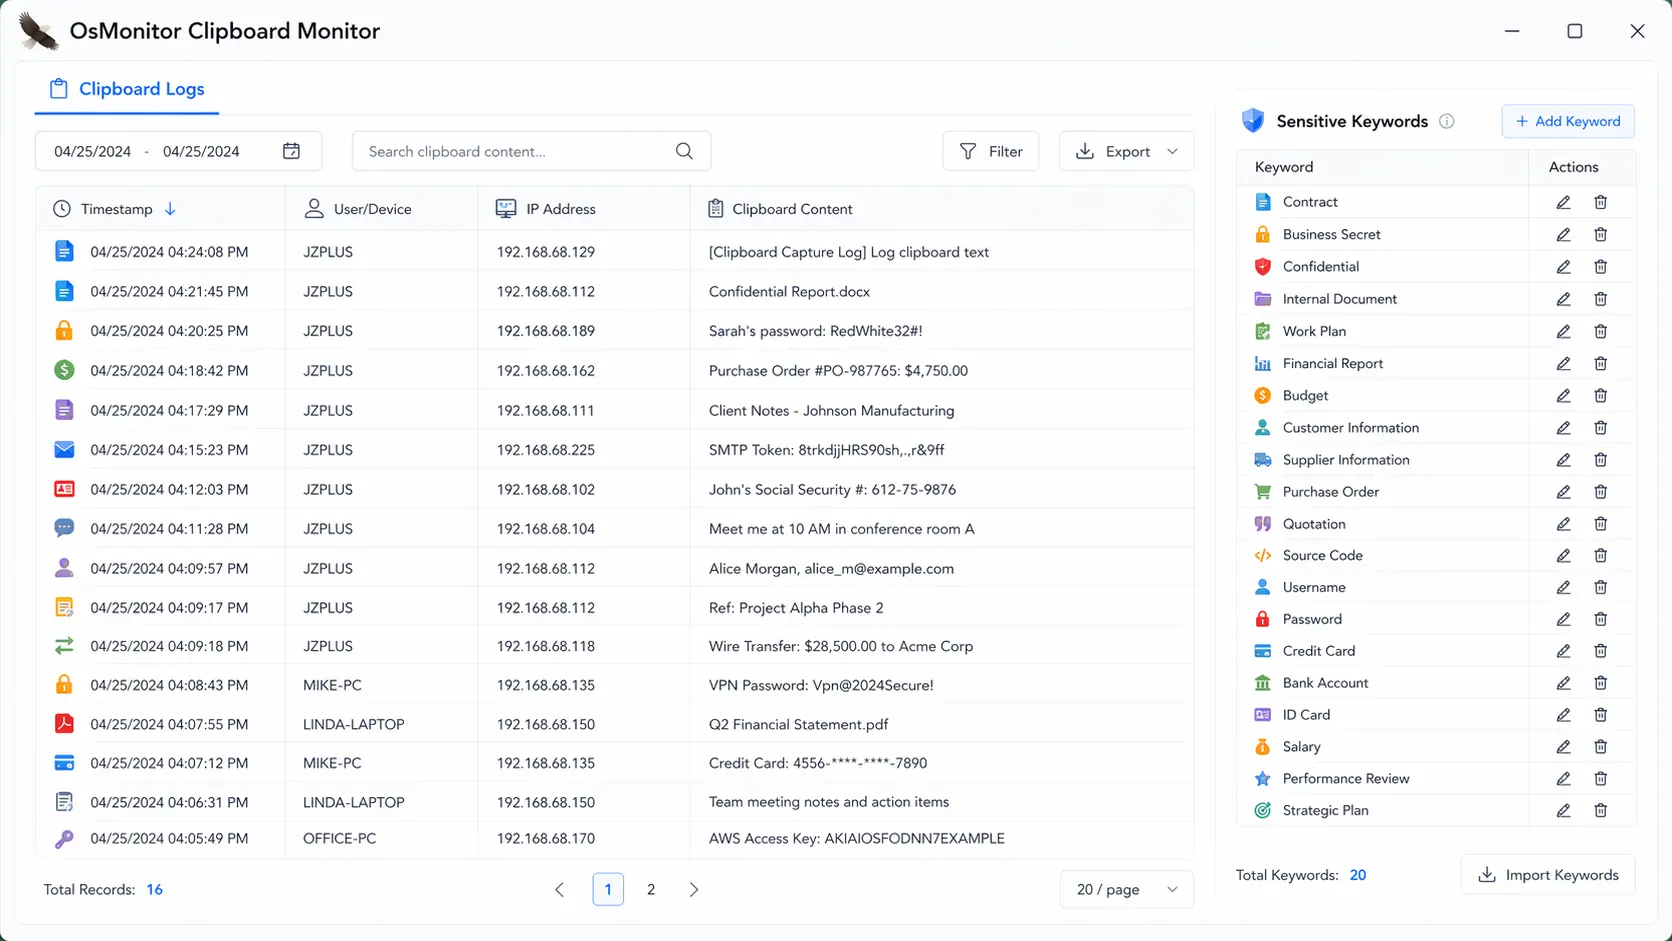Click IP address 192.168.68.225

(546, 450)
